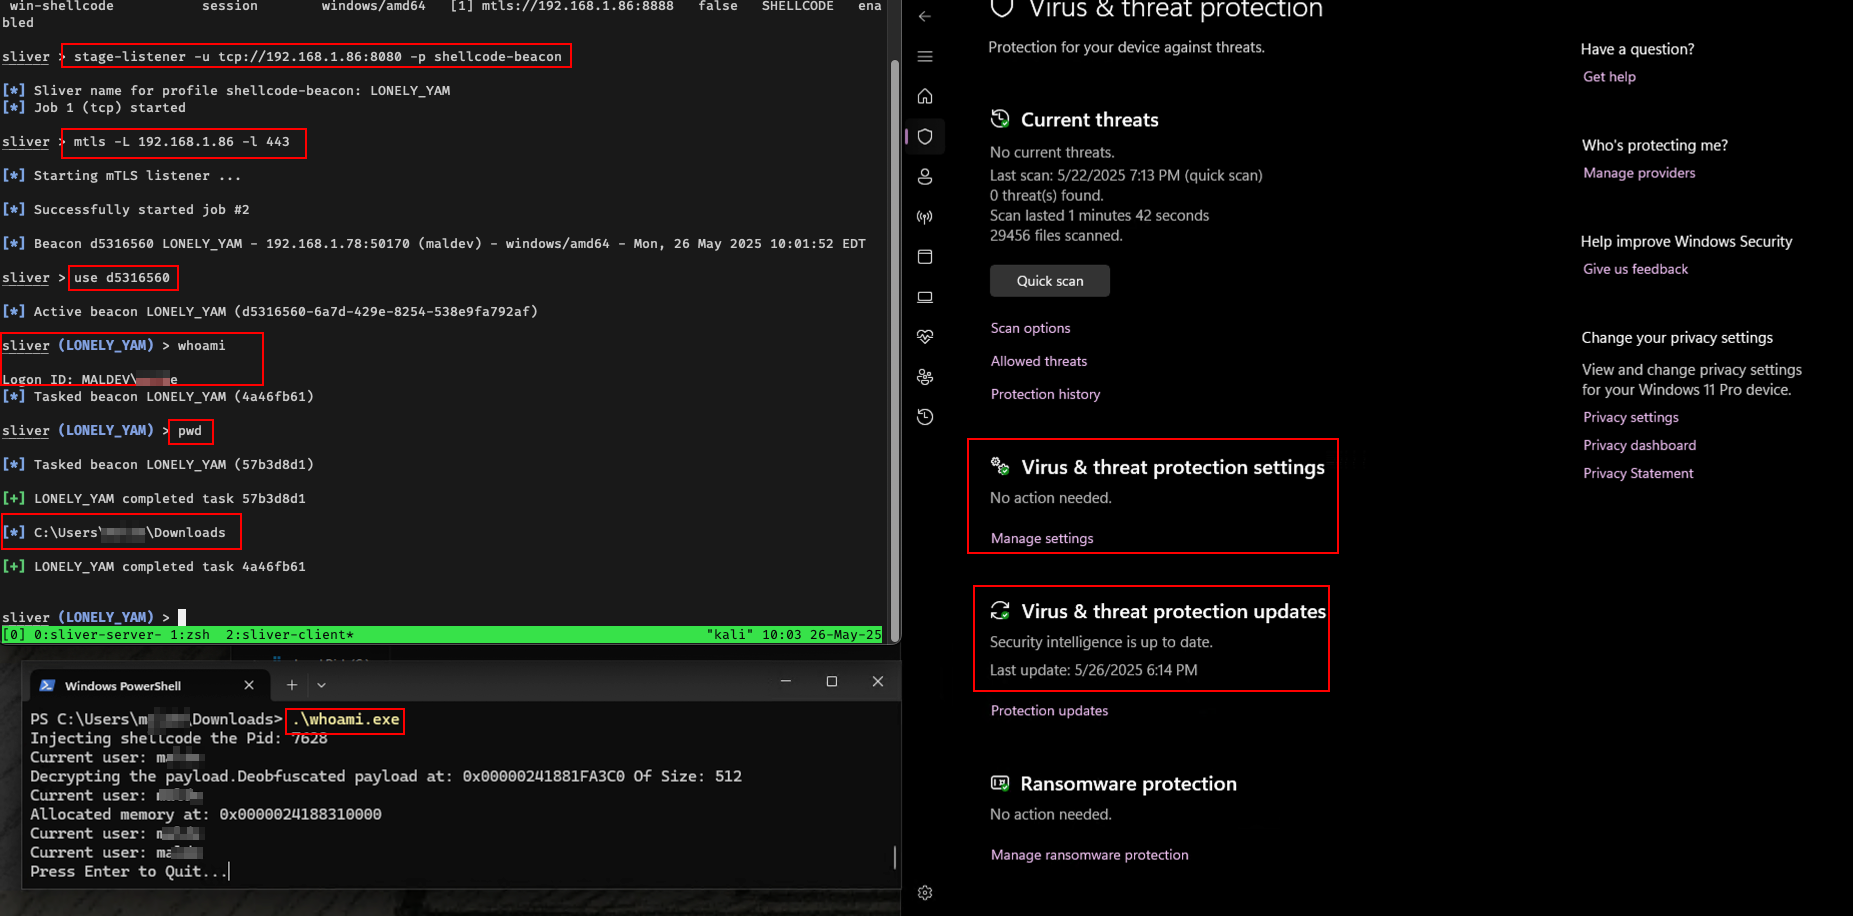Open Allowed threats link
Image resolution: width=1853 pixels, height=916 pixels.
click(1039, 361)
